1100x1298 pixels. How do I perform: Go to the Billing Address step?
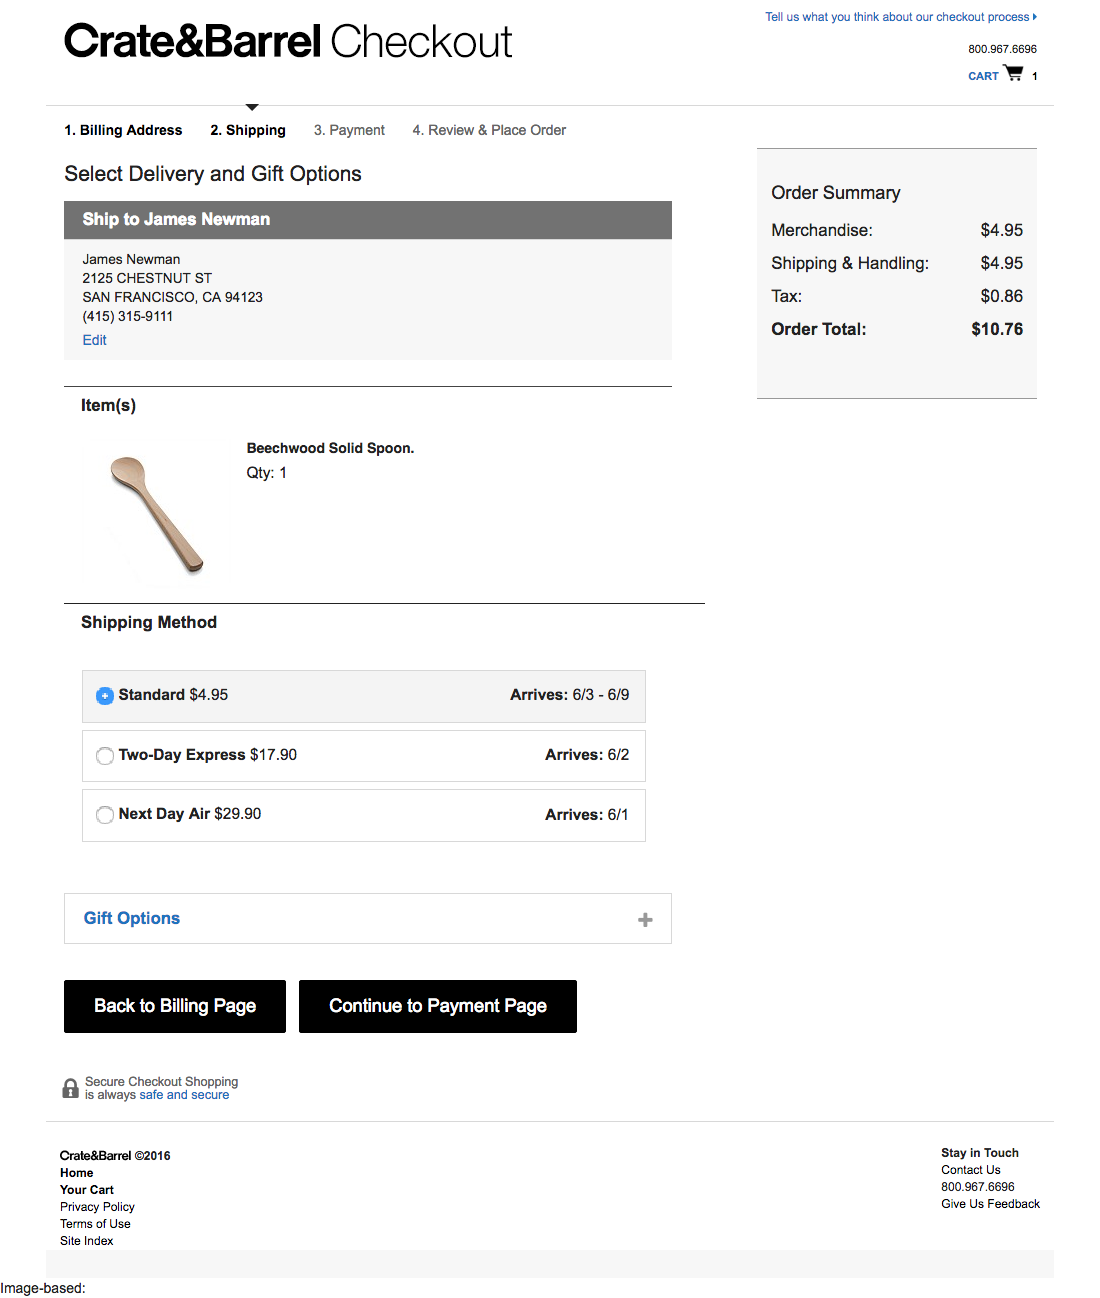coord(123,130)
